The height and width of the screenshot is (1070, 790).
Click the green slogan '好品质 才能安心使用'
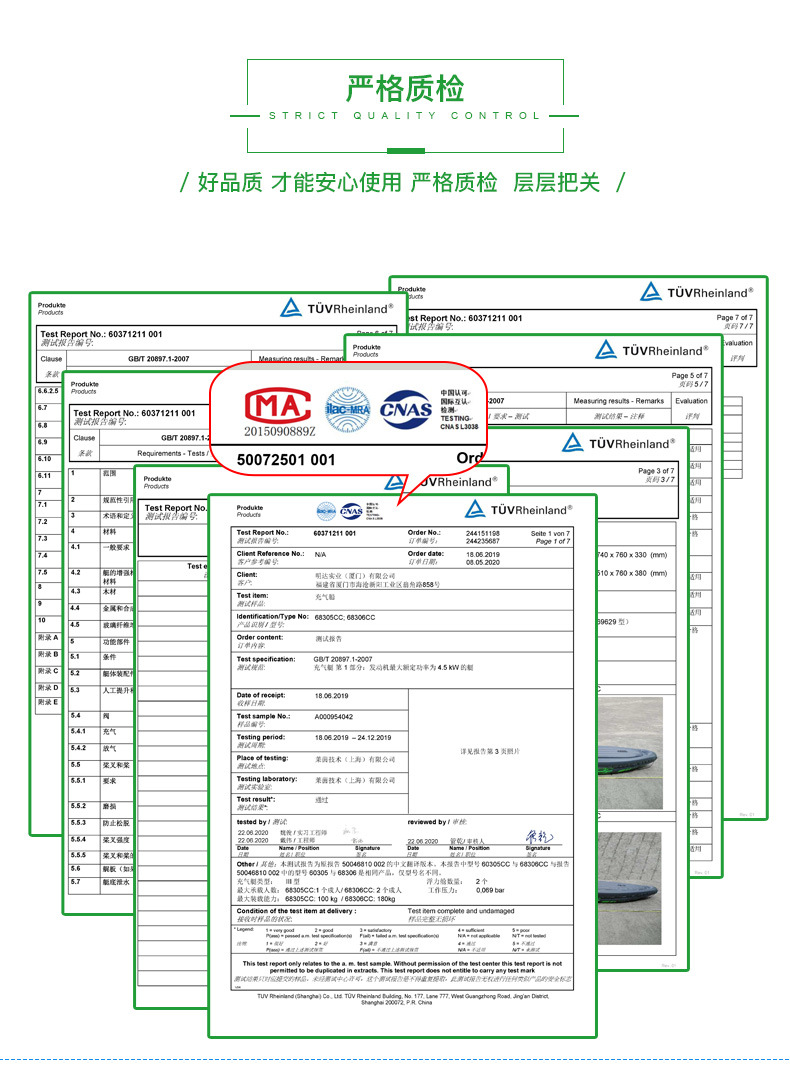tap(299, 182)
